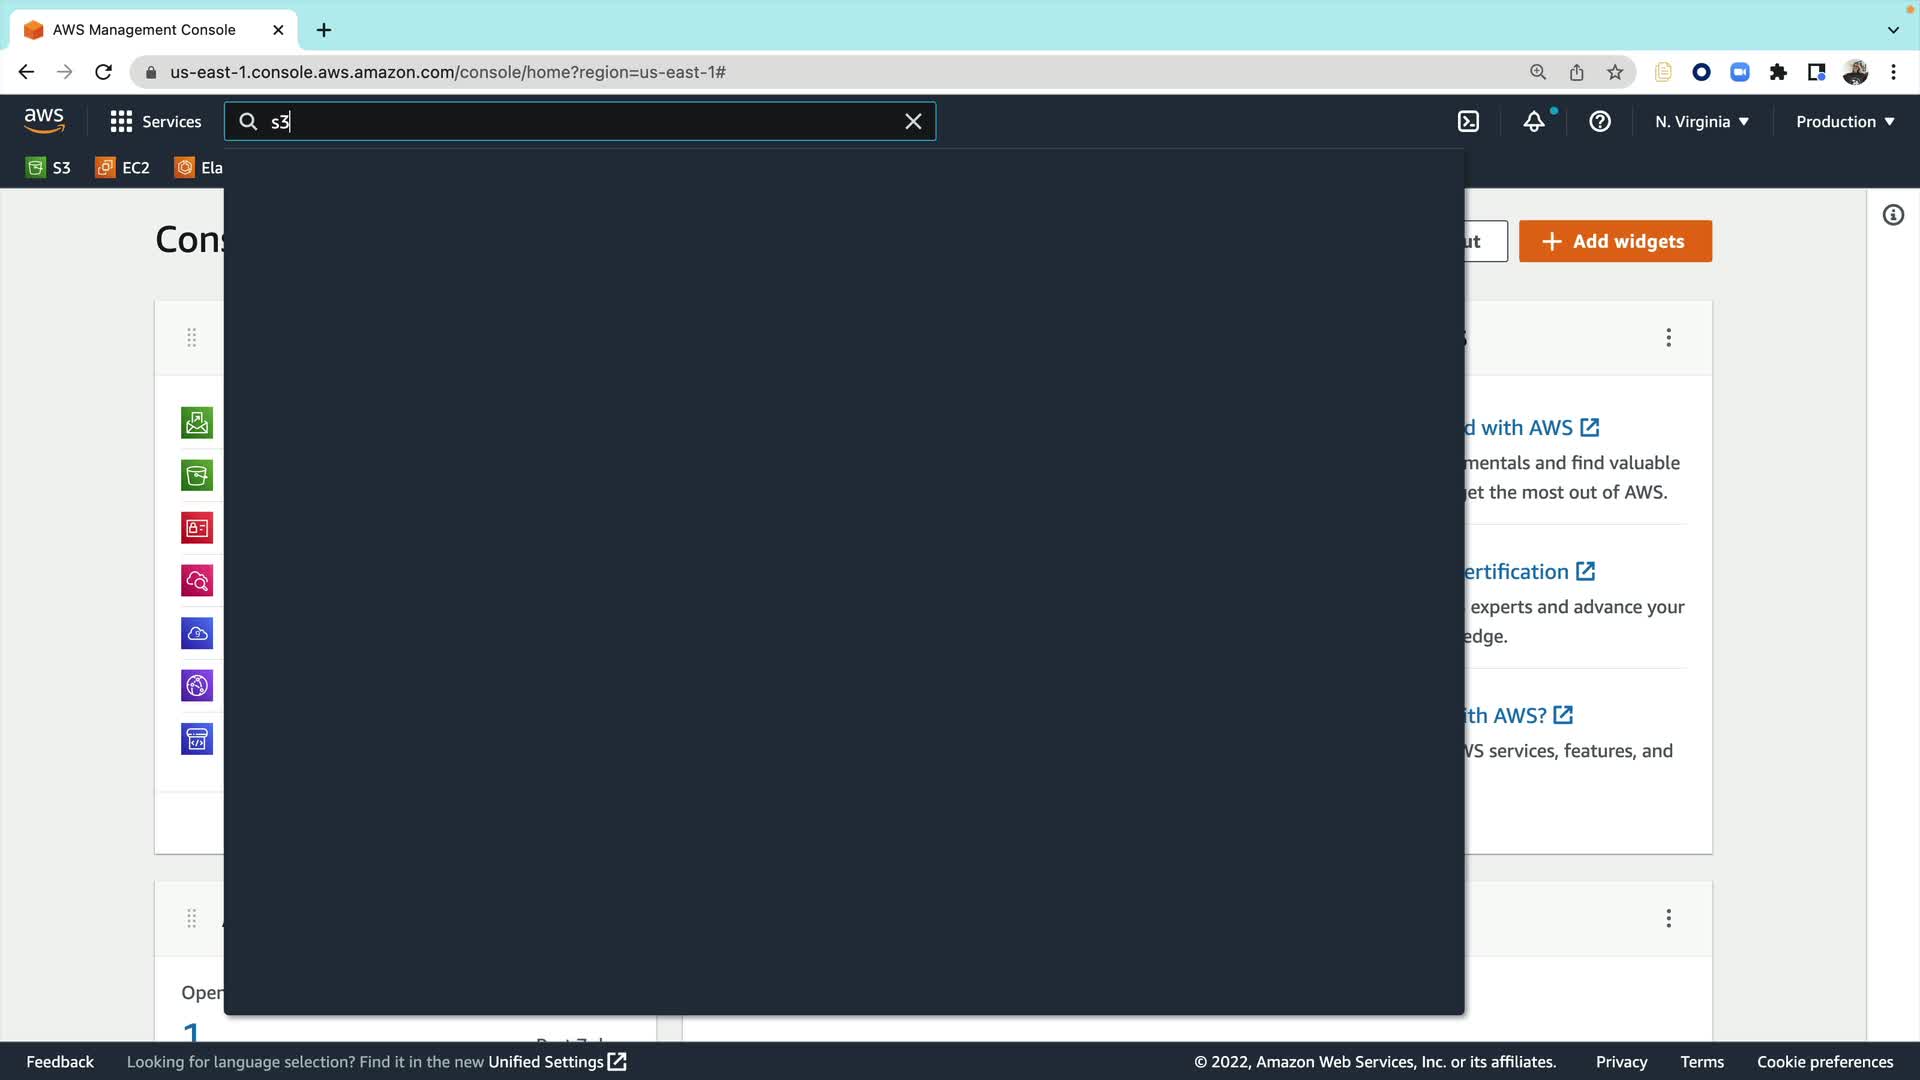Clear the search box with X

(x=913, y=121)
